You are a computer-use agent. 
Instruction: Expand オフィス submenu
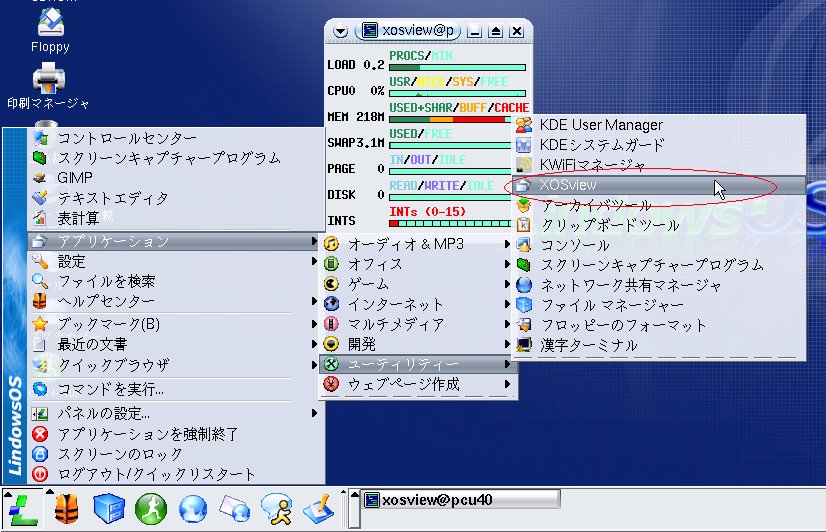click(x=418, y=264)
